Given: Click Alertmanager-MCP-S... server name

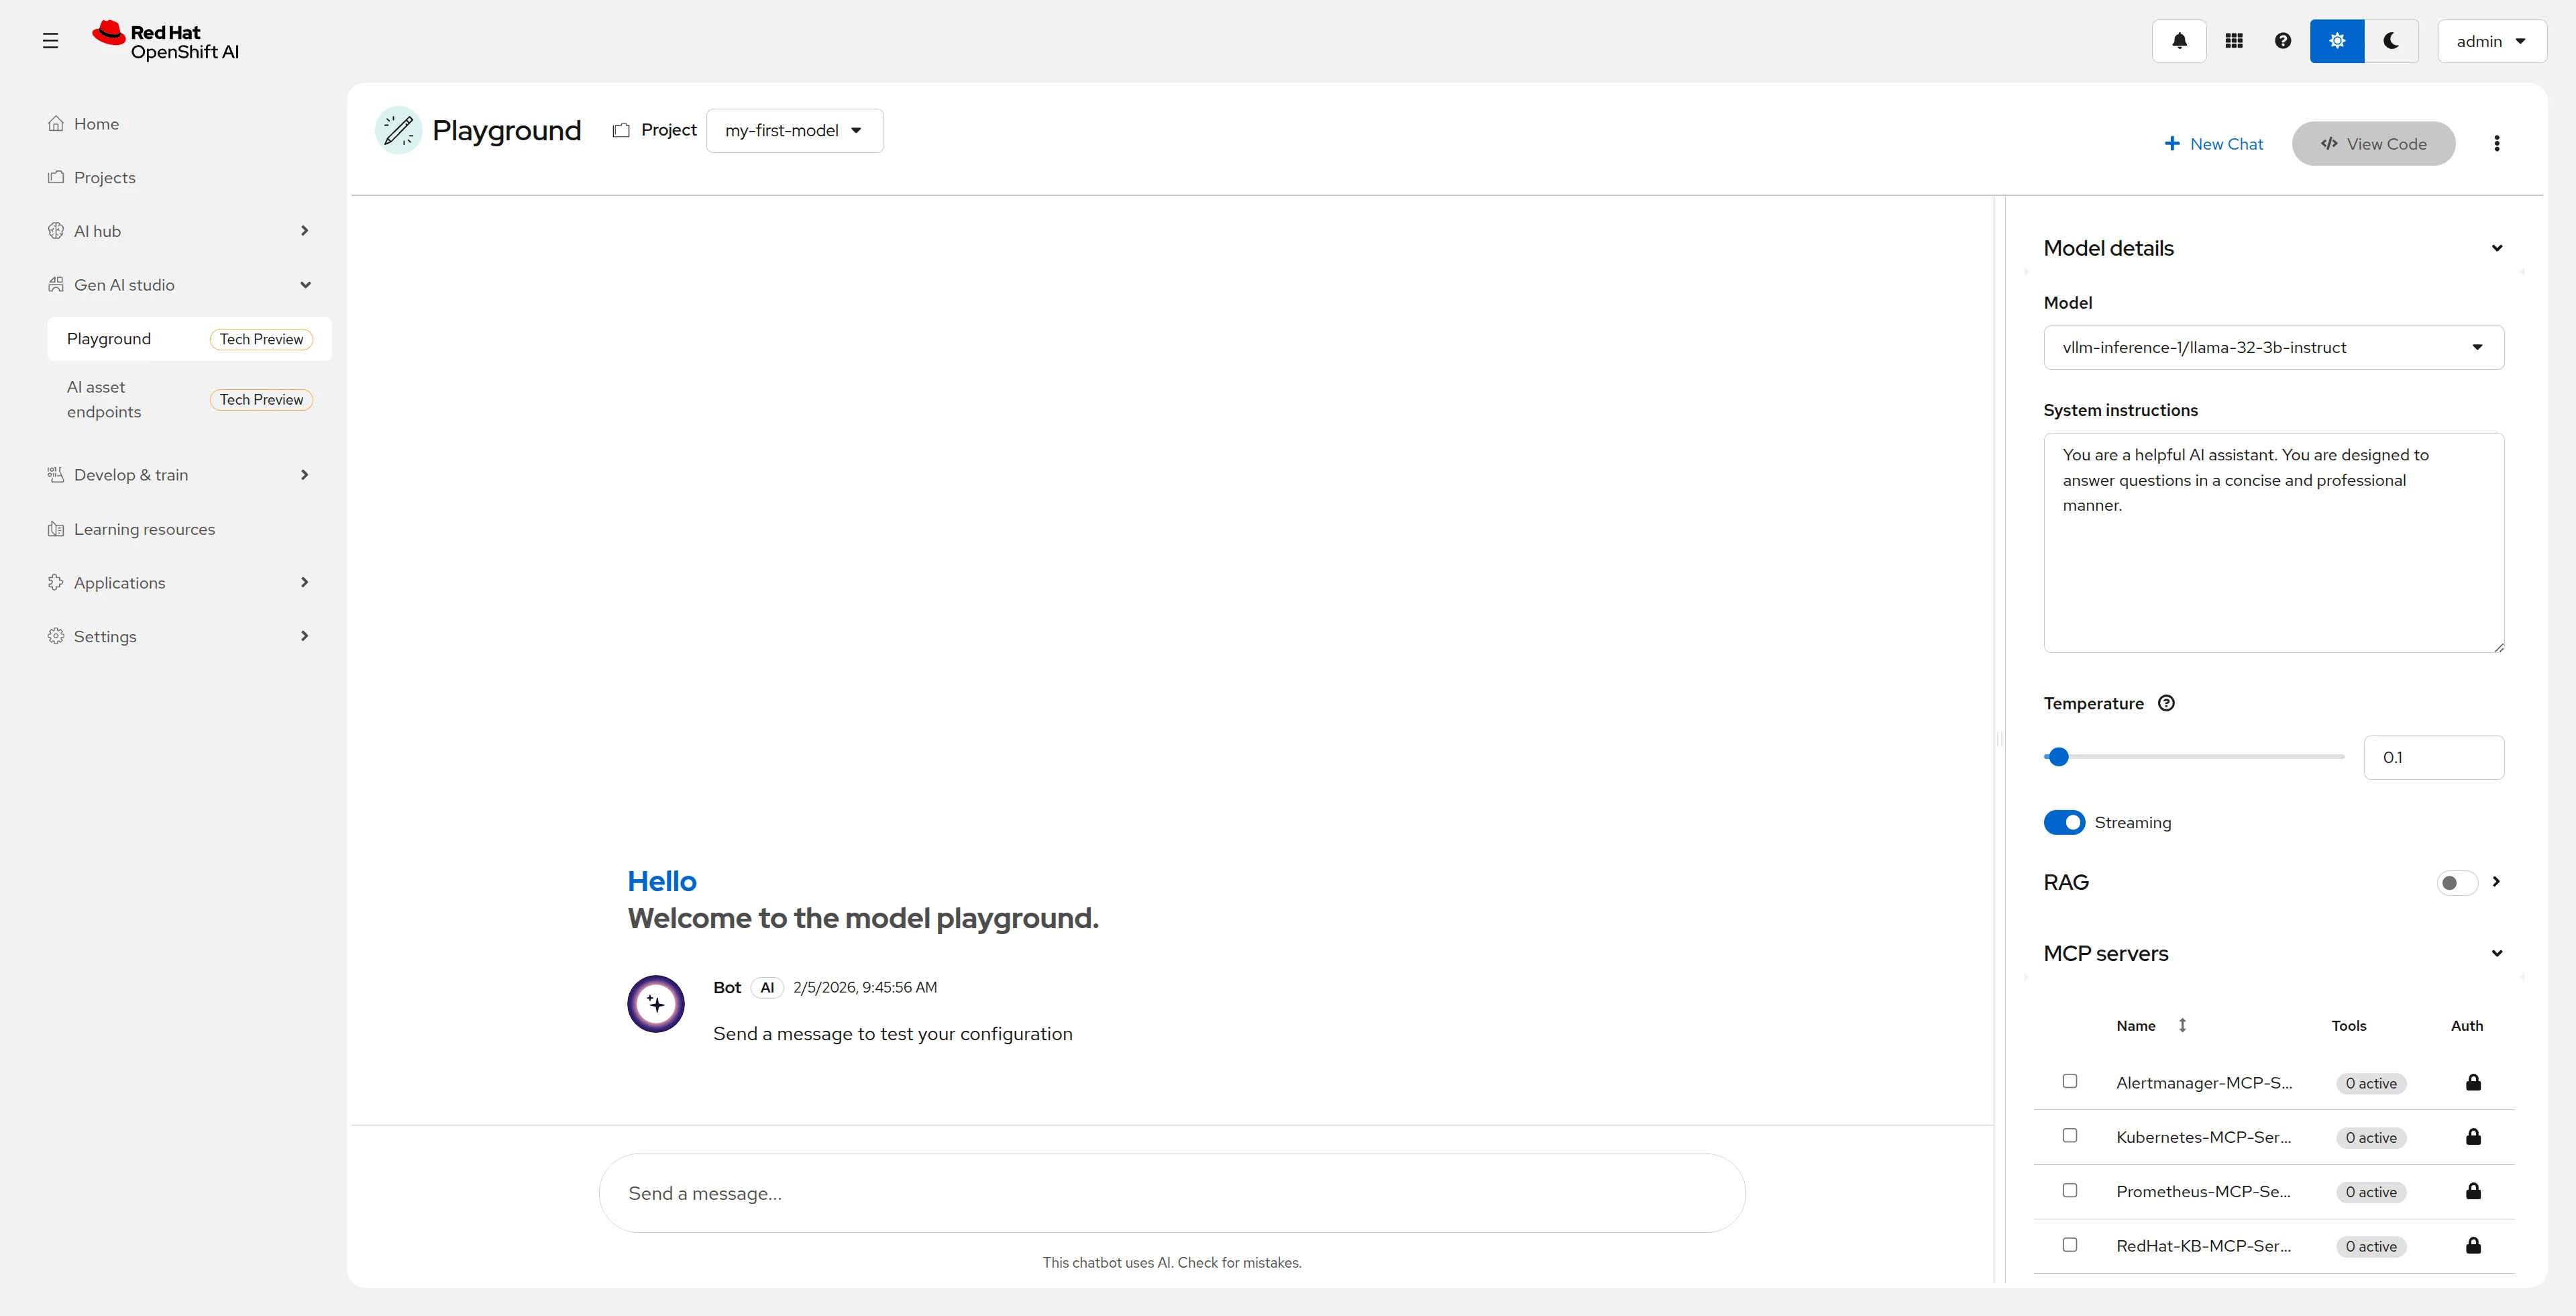Looking at the screenshot, I should click(2204, 1083).
